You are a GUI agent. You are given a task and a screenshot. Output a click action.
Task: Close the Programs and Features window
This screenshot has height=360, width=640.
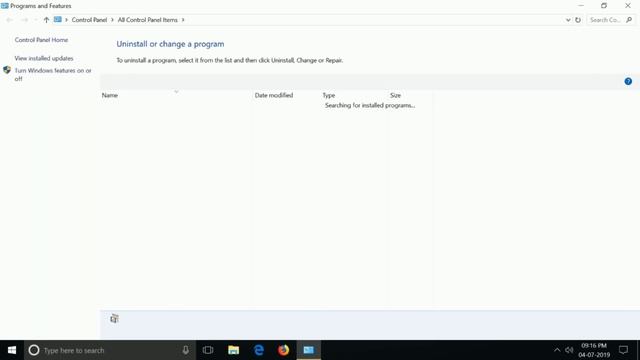[x=628, y=6]
